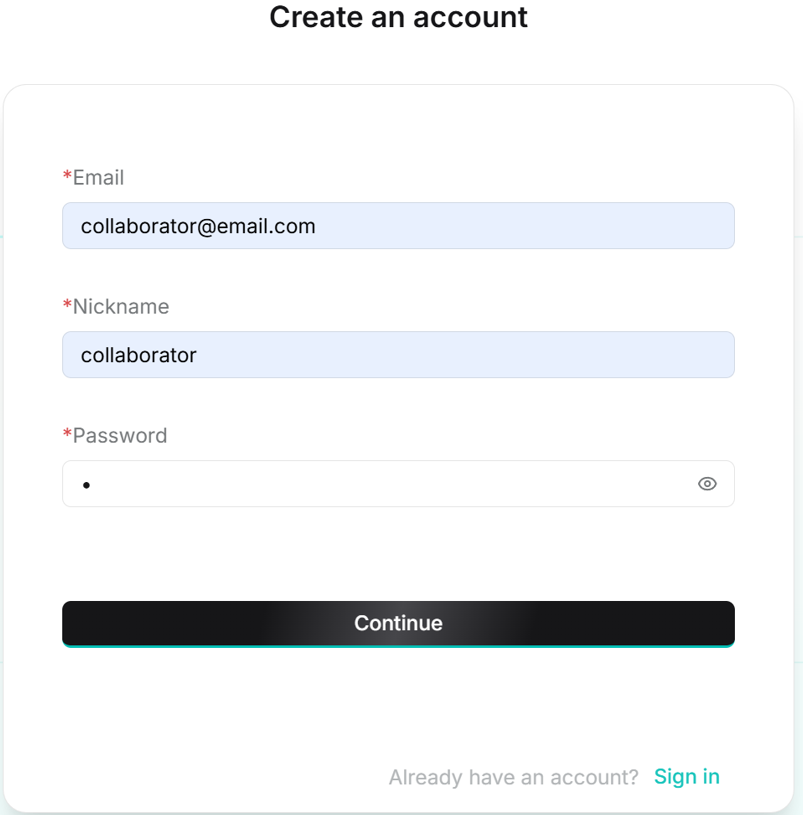Screen dimensions: 803x815
Task: Click the Email field label
Action: coord(98,178)
